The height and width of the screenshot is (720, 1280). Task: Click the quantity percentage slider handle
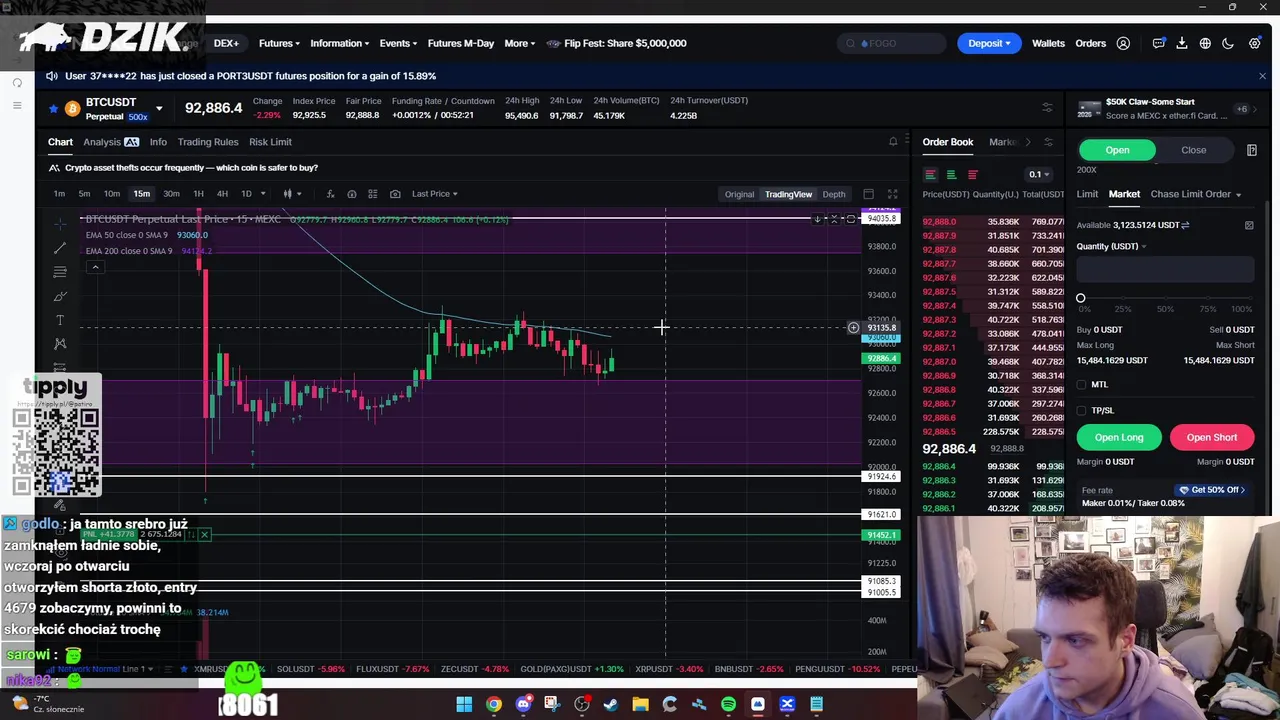pyautogui.click(x=1080, y=298)
